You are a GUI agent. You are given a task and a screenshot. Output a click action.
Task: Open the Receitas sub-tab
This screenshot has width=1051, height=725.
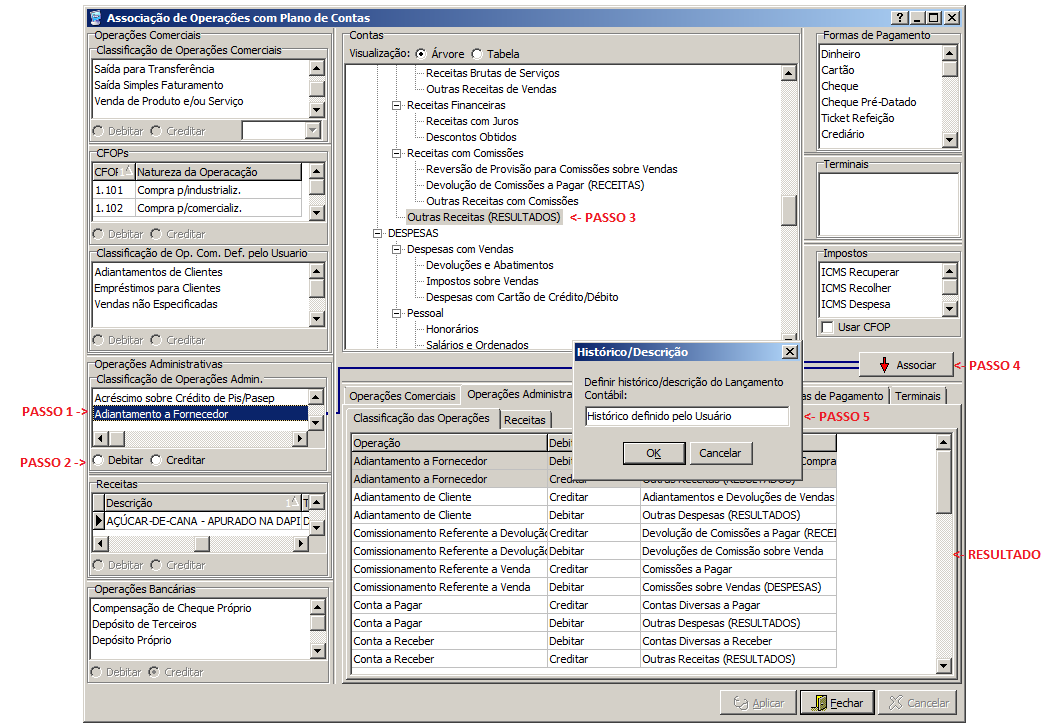524,420
